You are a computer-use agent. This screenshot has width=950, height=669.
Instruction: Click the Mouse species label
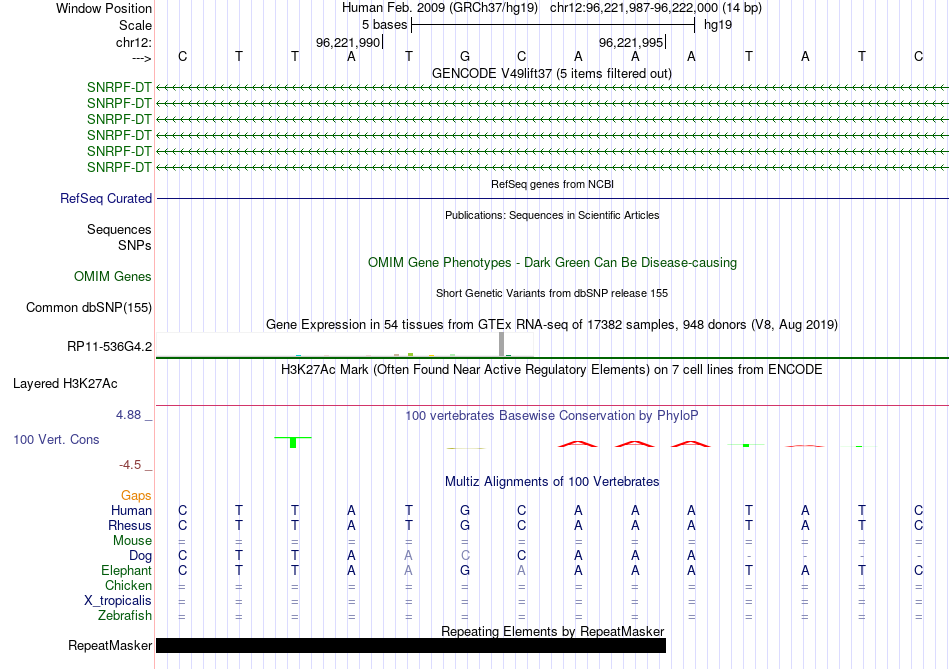coord(132,541)
